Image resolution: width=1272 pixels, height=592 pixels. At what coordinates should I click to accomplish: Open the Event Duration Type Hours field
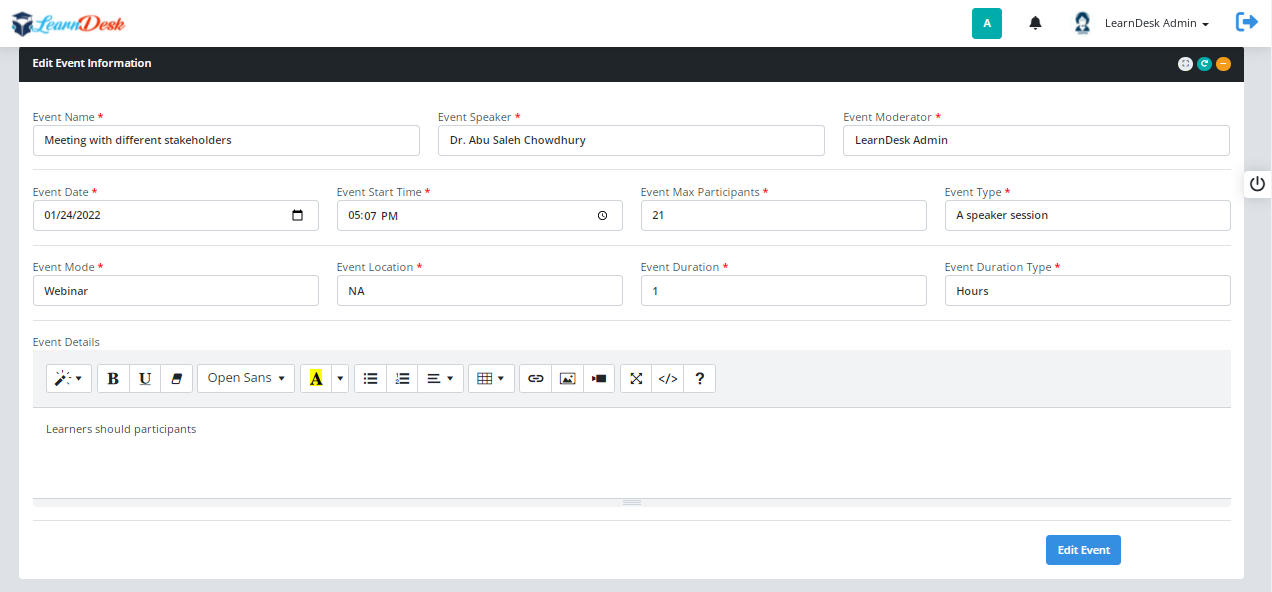1088,291
